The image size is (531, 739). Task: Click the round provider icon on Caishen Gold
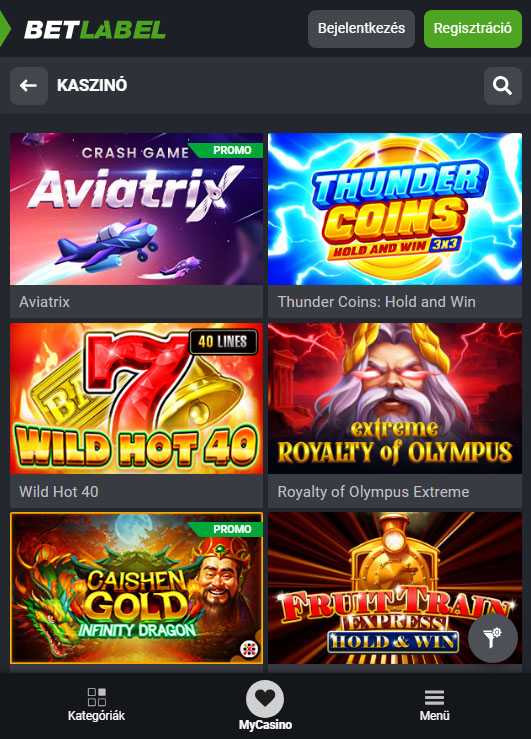[249, 649]
